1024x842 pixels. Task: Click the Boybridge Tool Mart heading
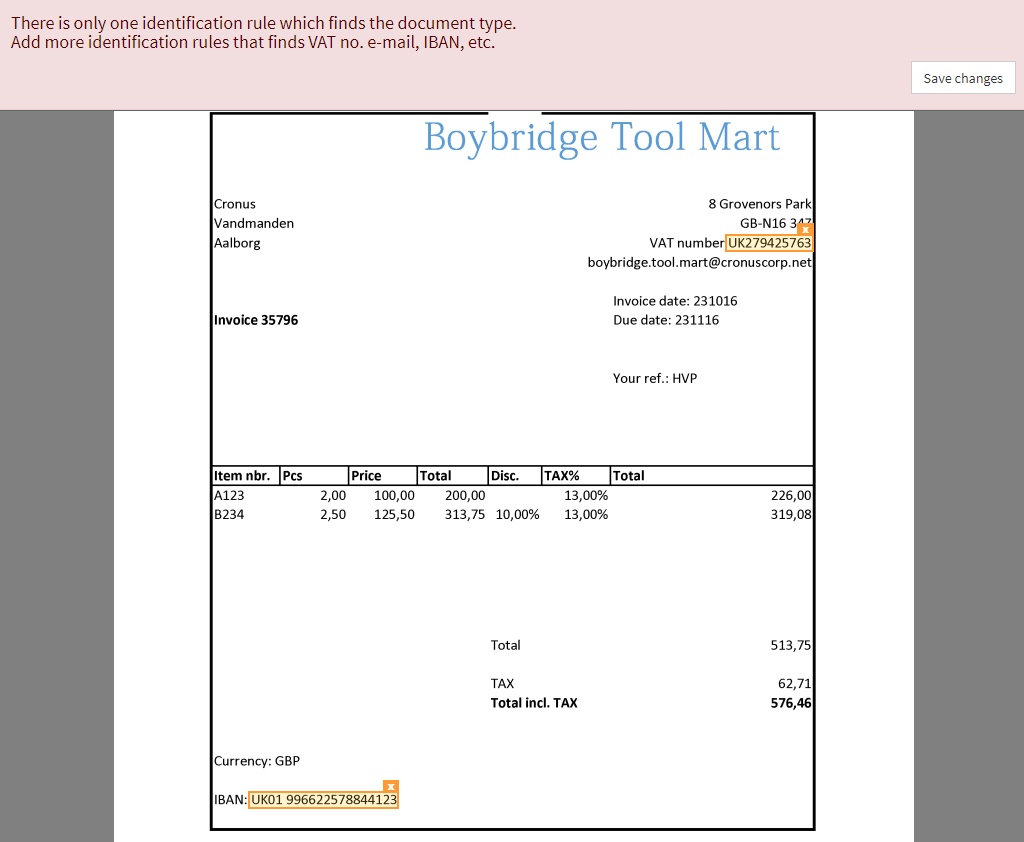tap(601, 138)
